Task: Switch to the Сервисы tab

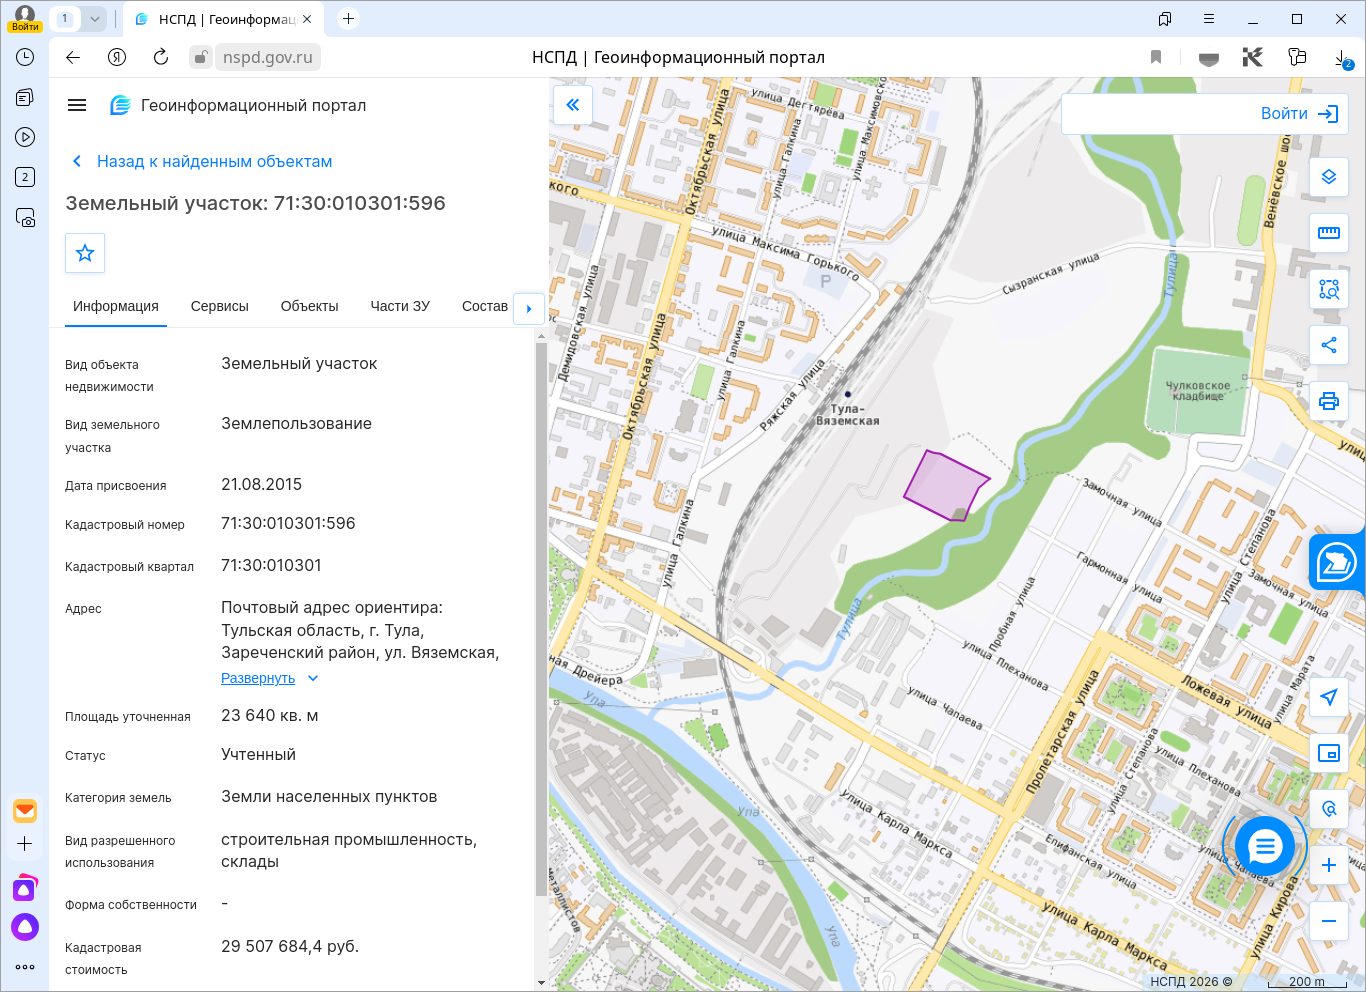Action: click(x=220, y=306)
